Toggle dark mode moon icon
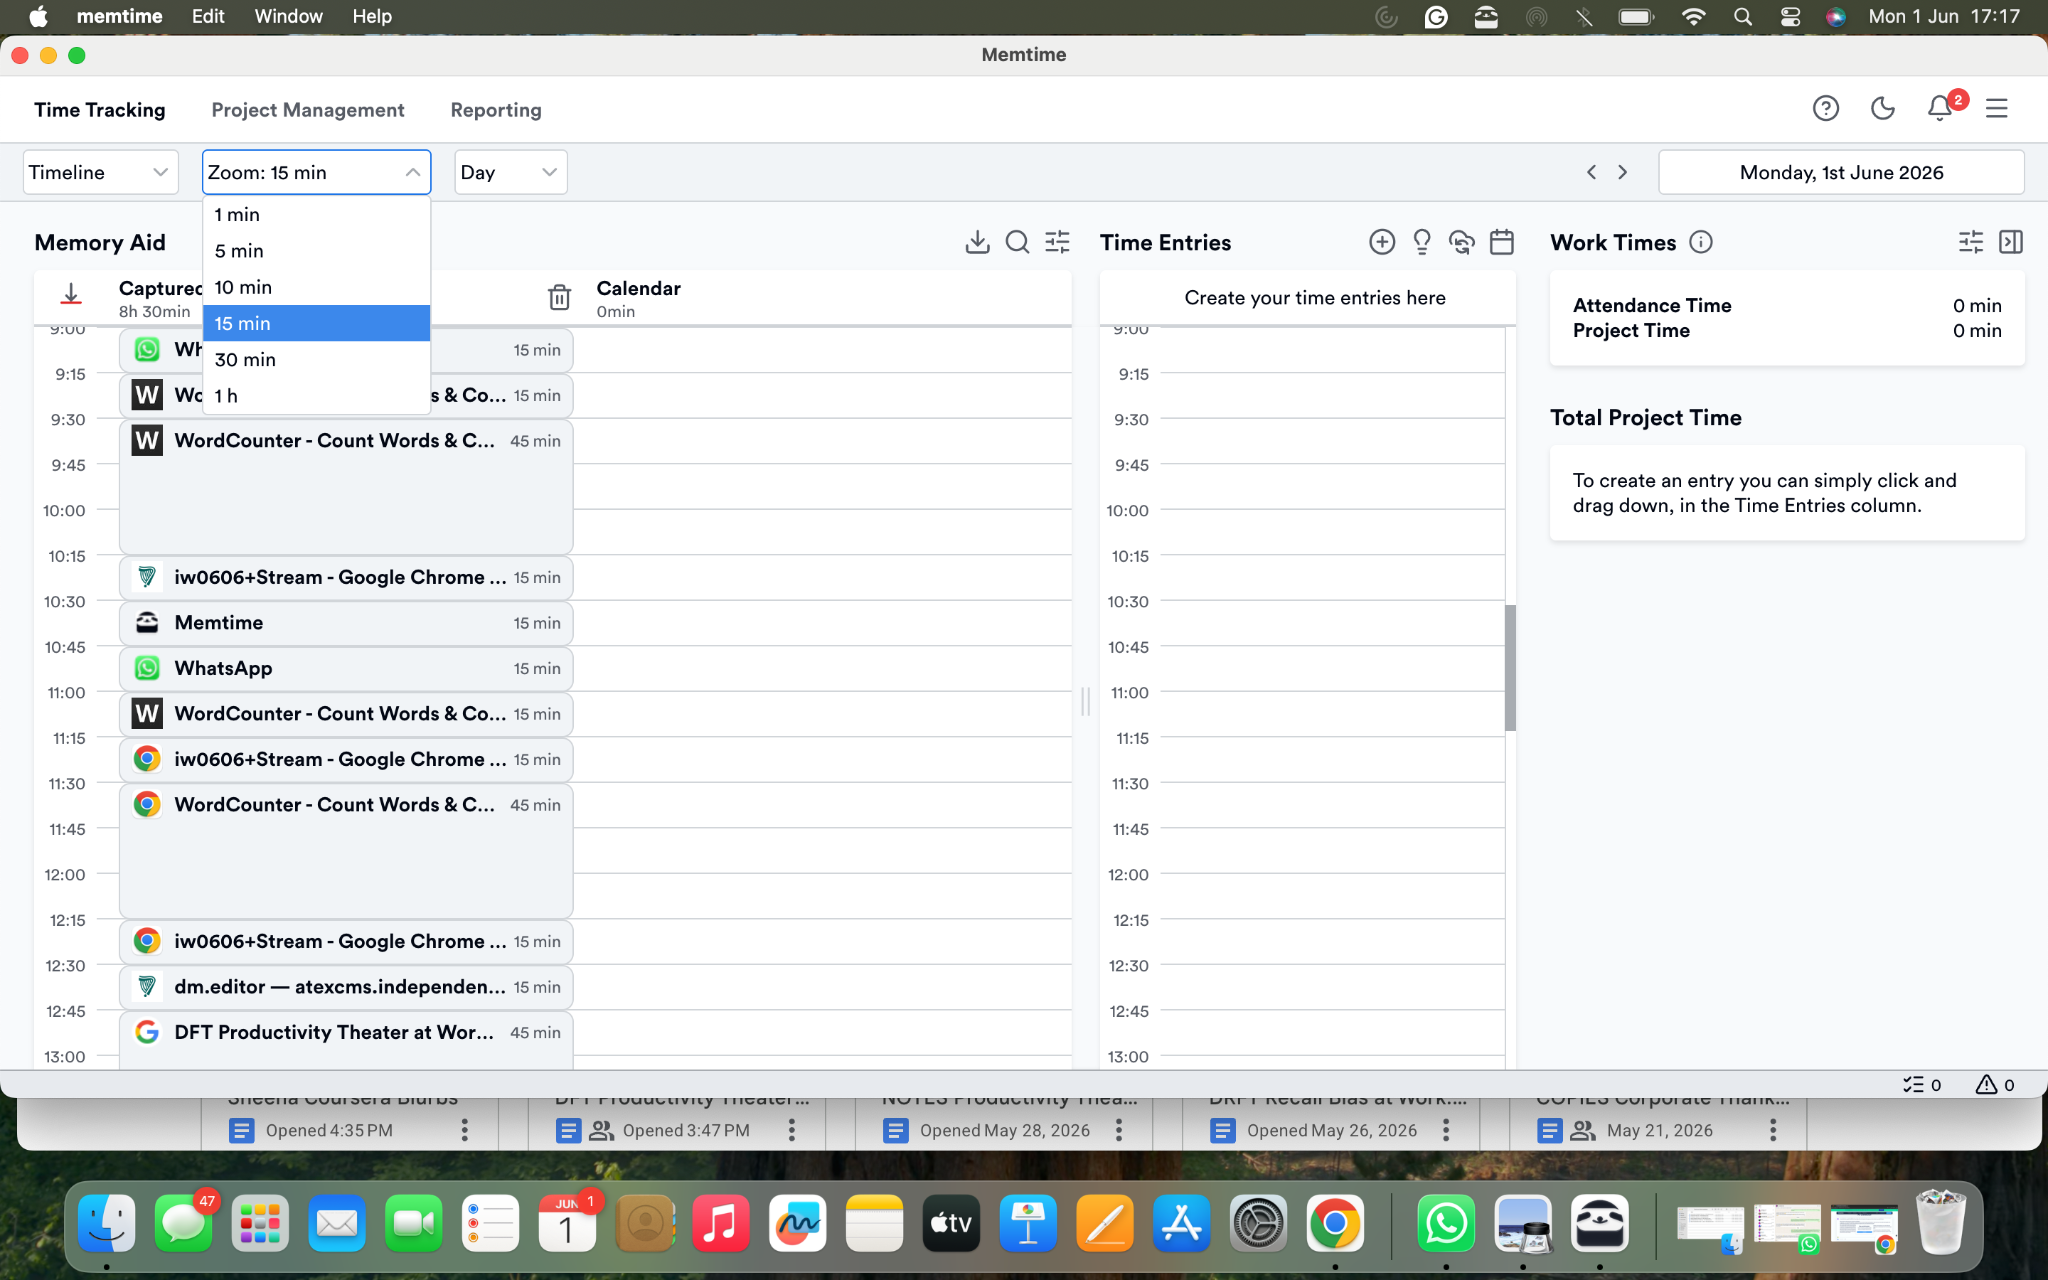 pos(1882,108)
